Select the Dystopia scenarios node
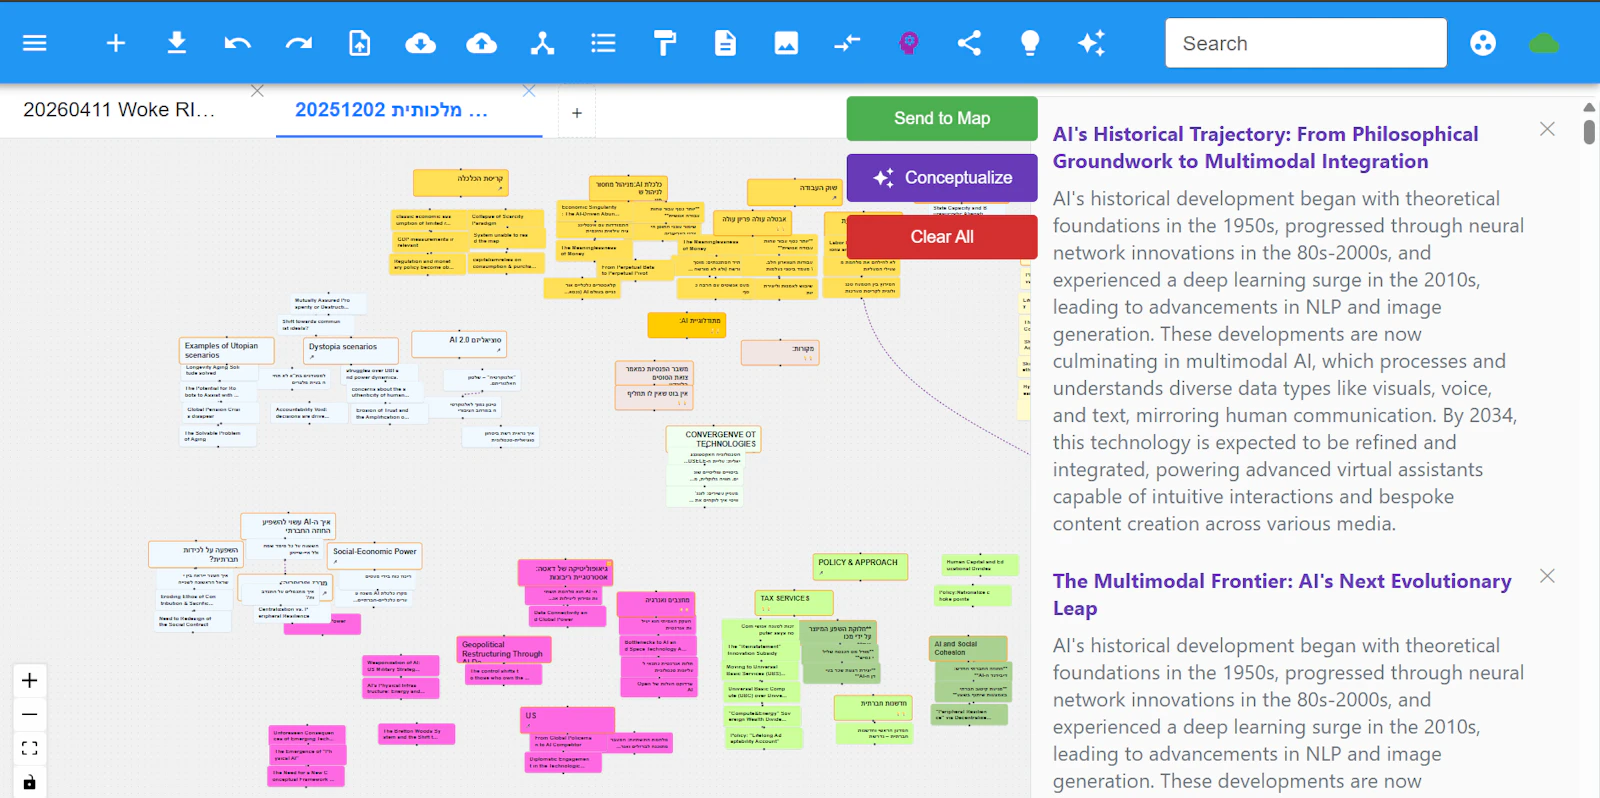The height and width of the screenshot is (798, 1600). [x=351, y=350]
